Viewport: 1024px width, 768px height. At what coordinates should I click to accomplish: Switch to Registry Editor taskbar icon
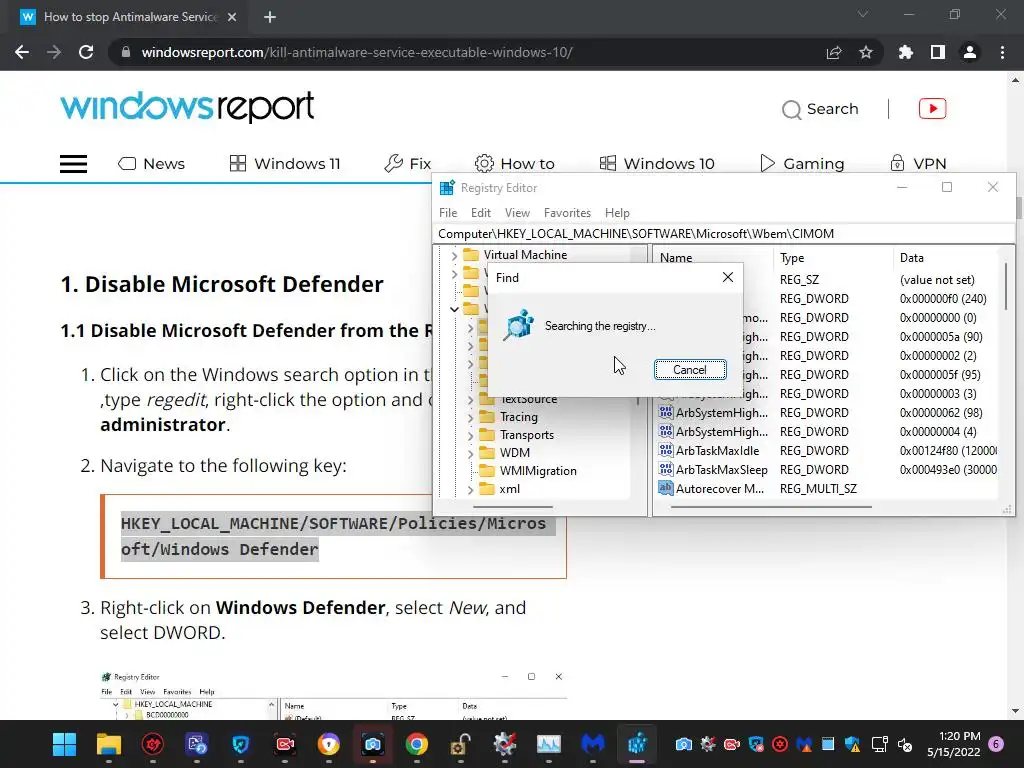click(x=637, y=744)
